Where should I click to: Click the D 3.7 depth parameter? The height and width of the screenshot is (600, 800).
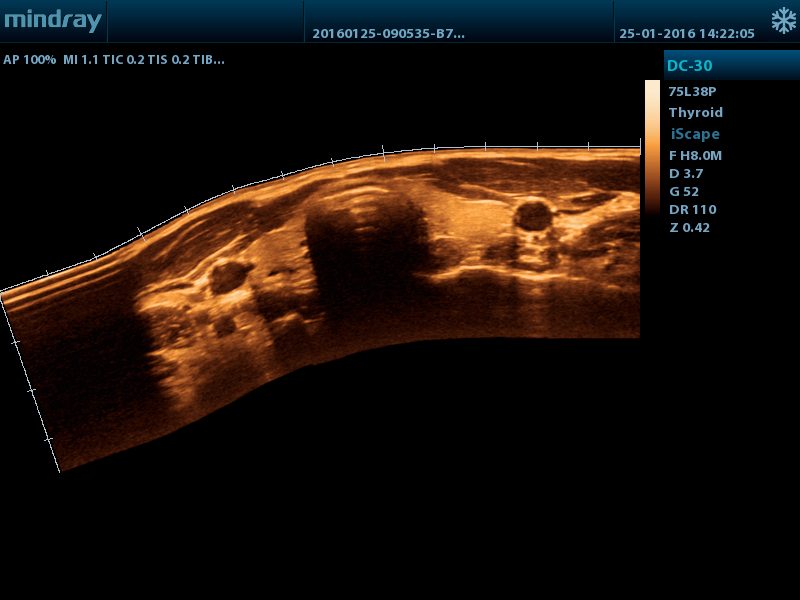pos(686,173)
